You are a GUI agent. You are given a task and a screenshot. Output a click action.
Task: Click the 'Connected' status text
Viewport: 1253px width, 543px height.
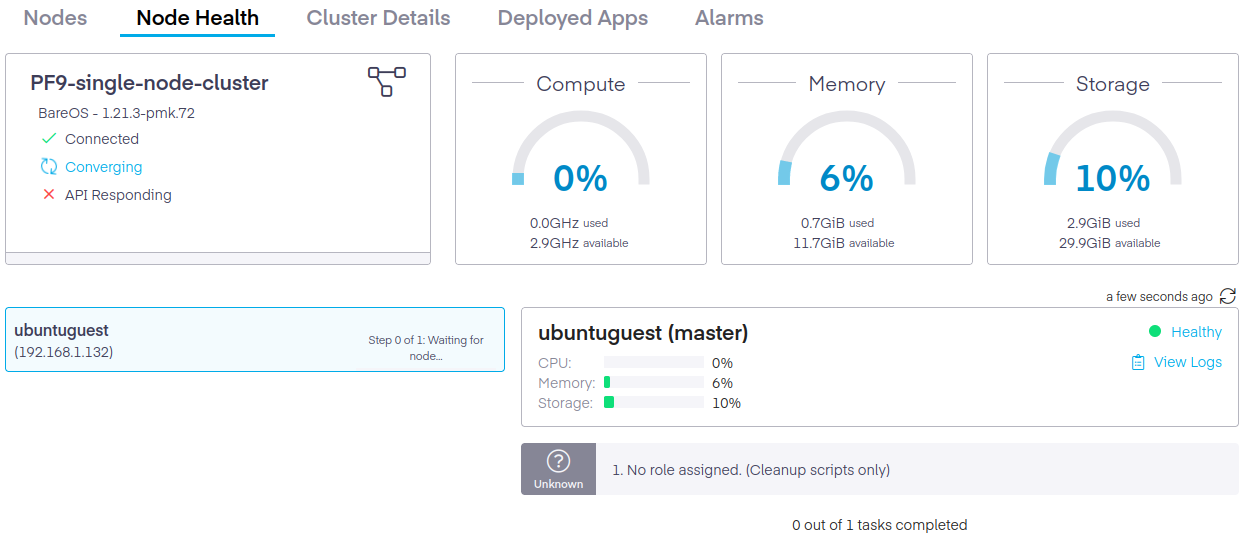[102, 139]
